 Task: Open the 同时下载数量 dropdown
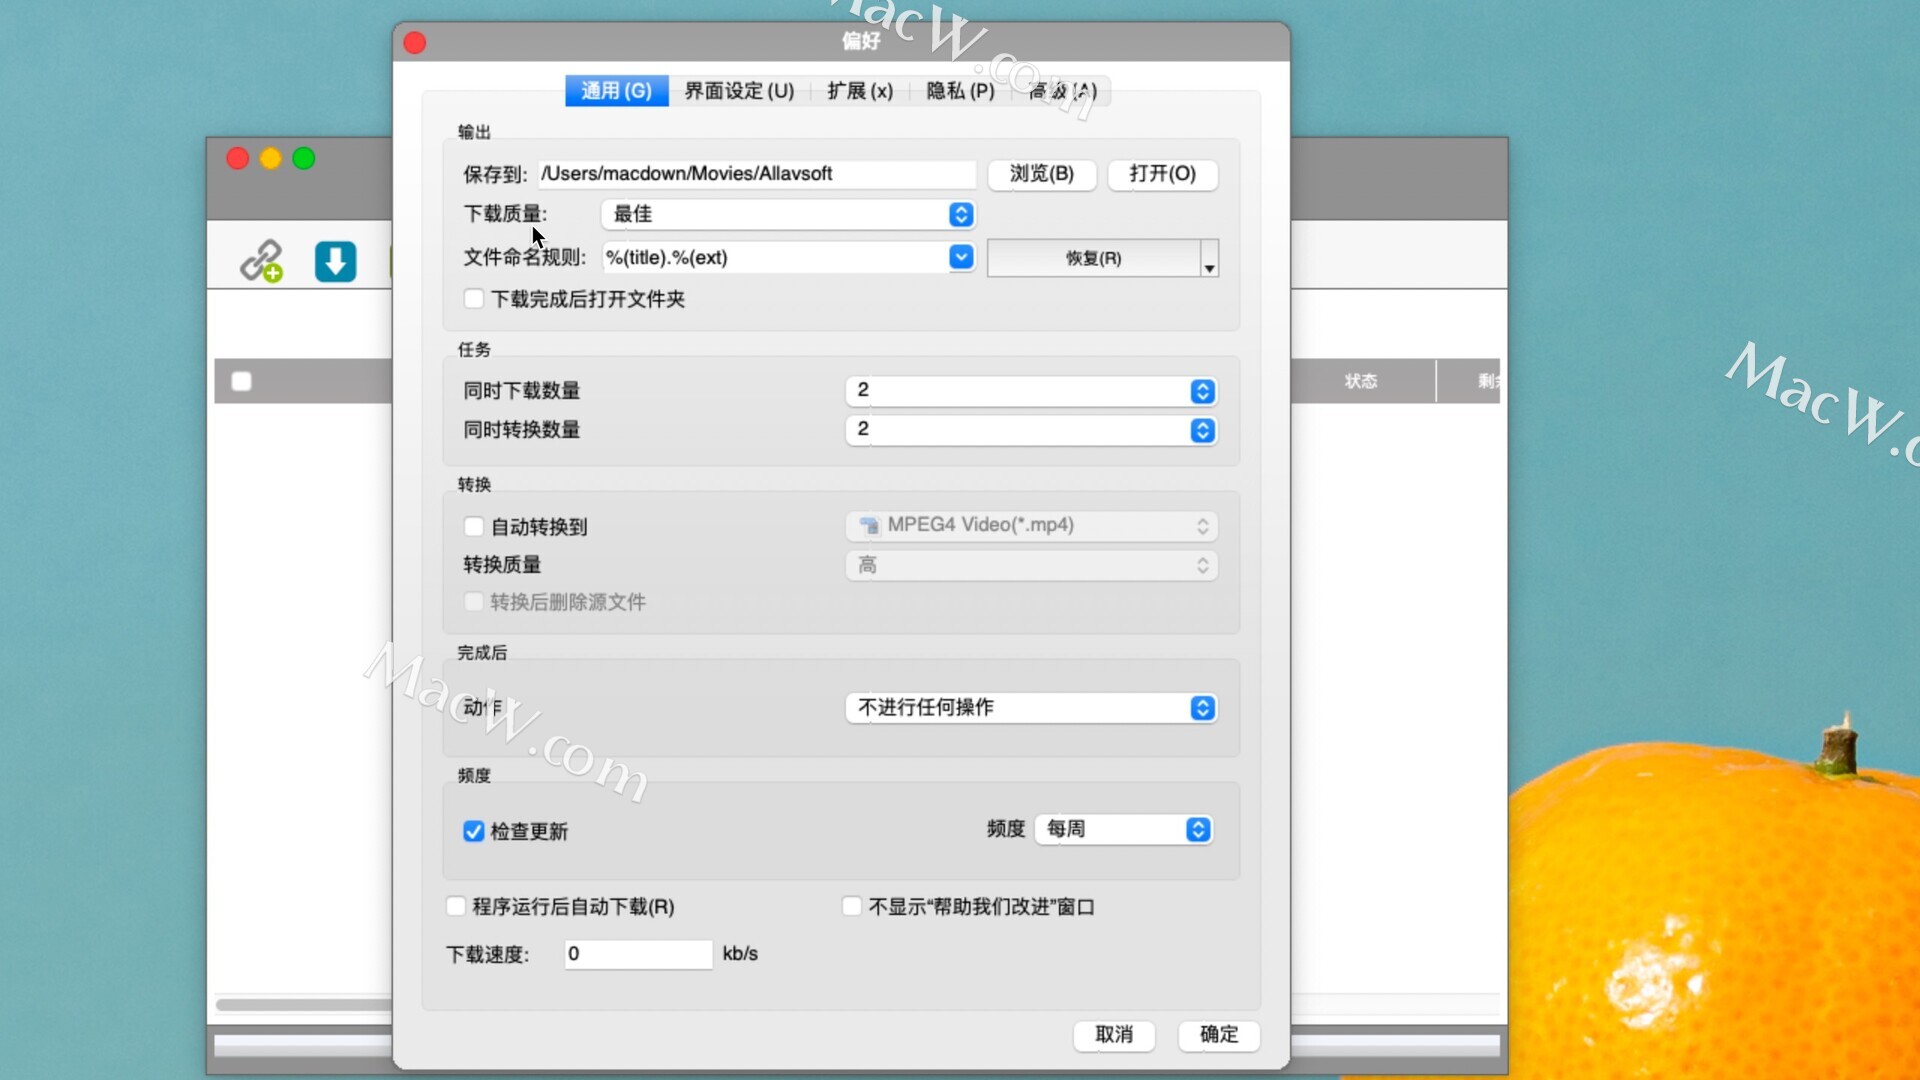click(1031, 391)
